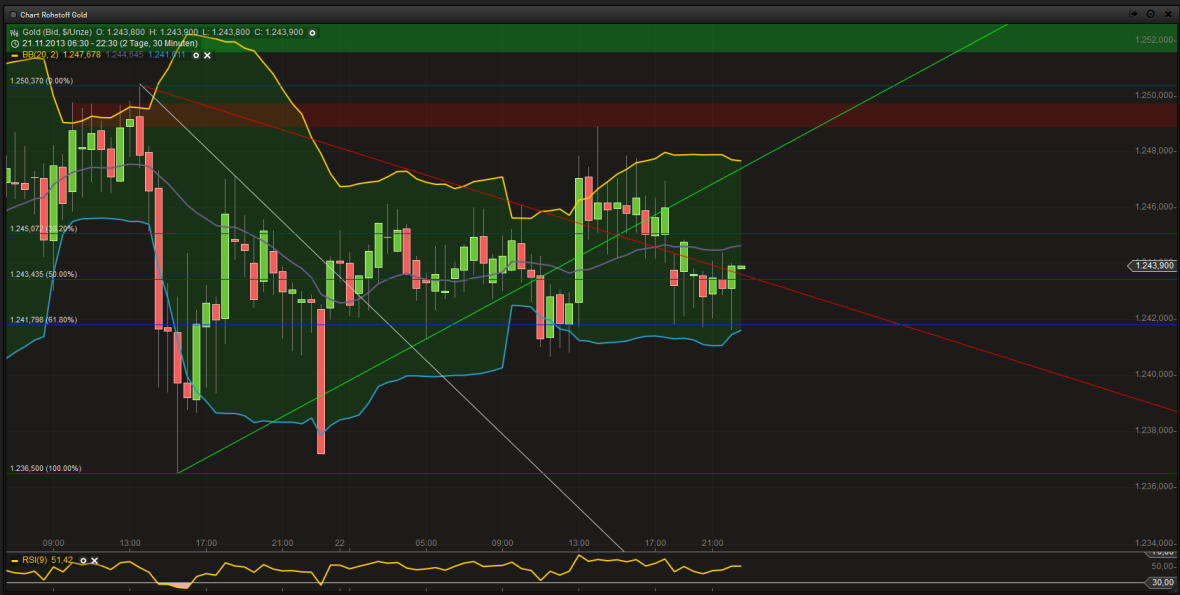Click the clock icon beside the timeframe text
The width and height of the screenshot is (1180, 595).
pyautogui.click(x=13, y=44)
